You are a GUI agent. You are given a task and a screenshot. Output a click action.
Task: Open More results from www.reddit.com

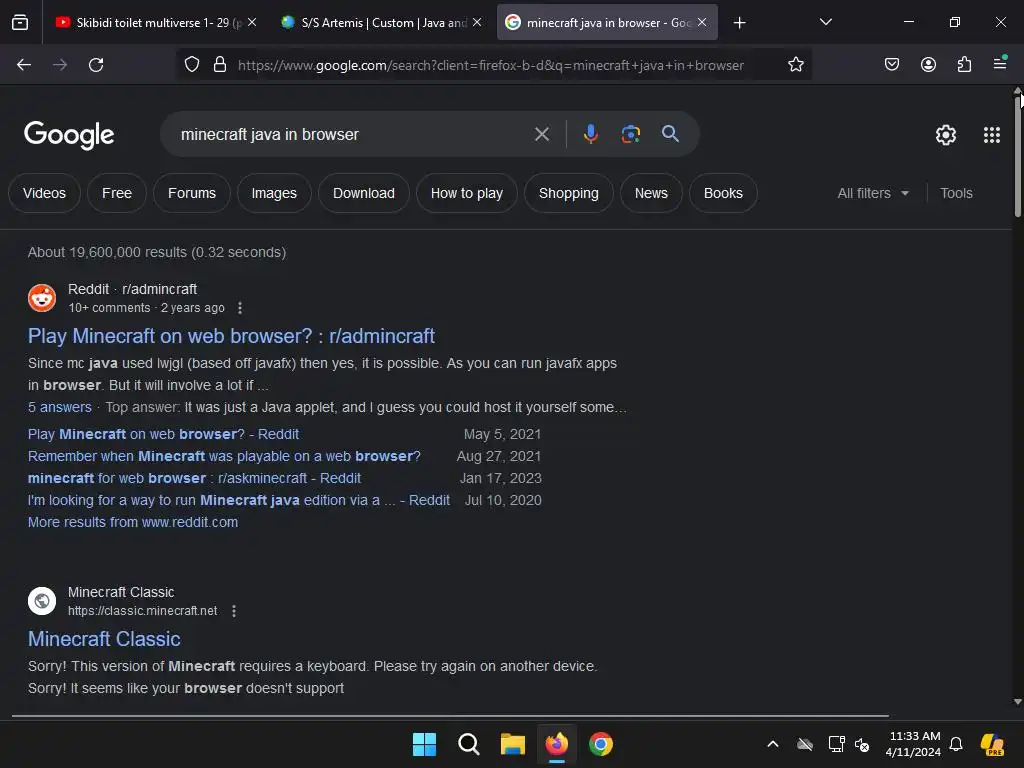tap(133, 522)
